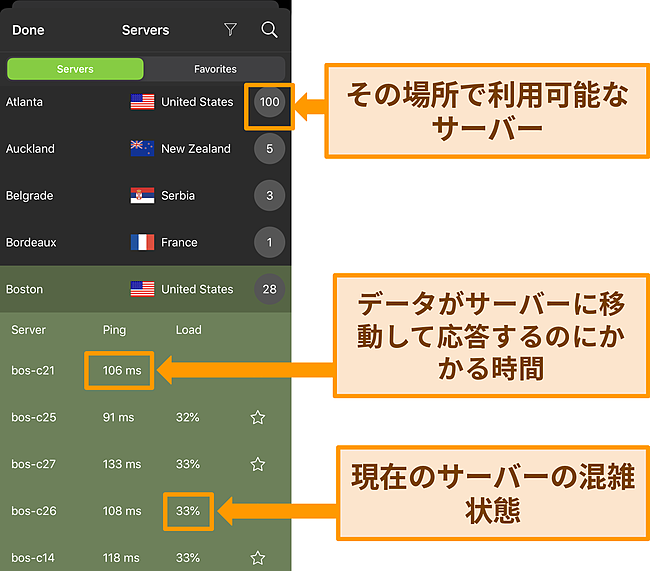Click the France flag icon
Screen dimensions: 650x571
[142, 242]
